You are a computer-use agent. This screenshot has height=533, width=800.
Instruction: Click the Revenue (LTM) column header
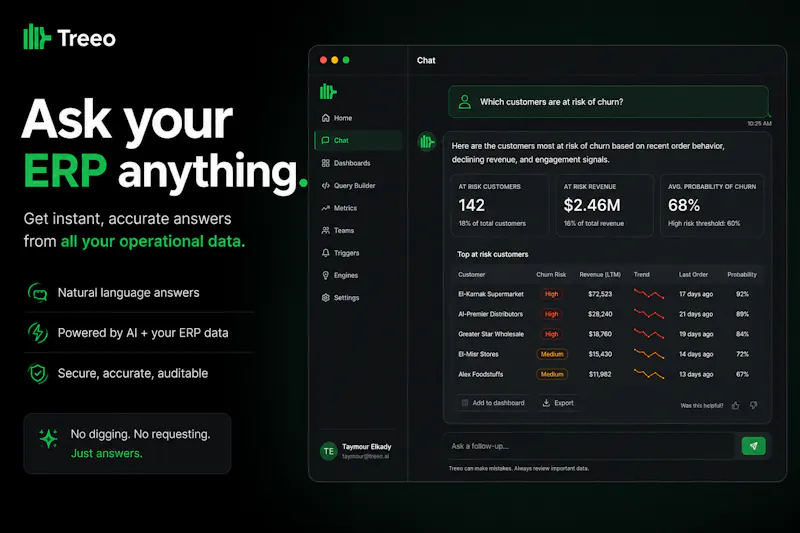[600, 274]
